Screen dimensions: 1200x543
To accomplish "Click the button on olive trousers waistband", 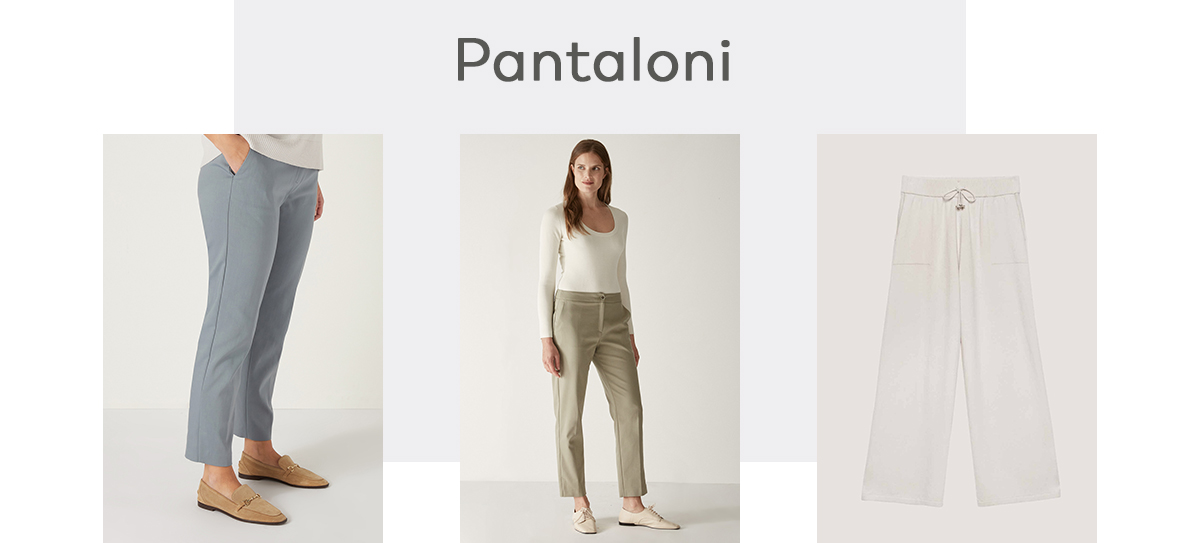I will 602,296.
